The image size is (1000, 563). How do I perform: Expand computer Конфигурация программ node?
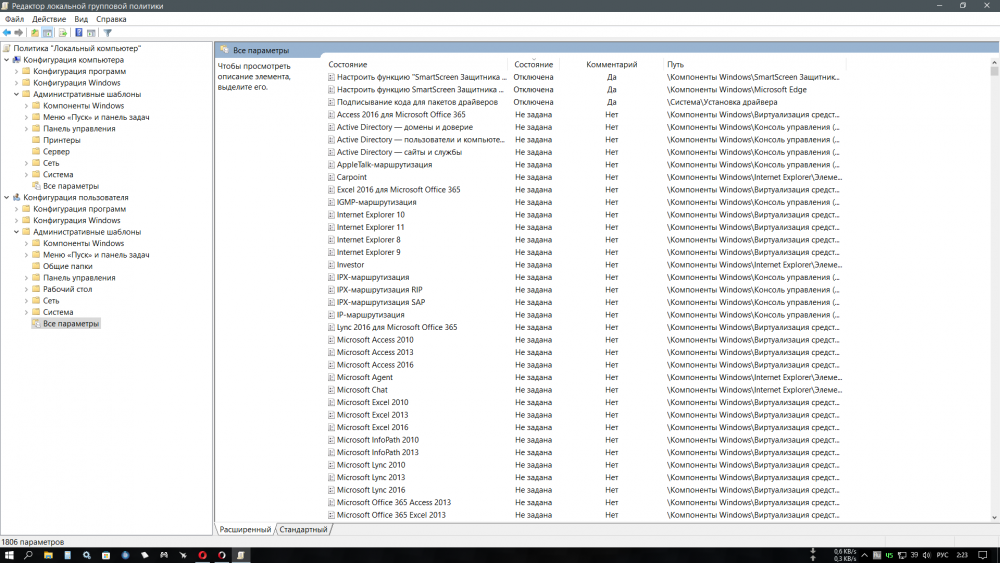pos(17,71)
